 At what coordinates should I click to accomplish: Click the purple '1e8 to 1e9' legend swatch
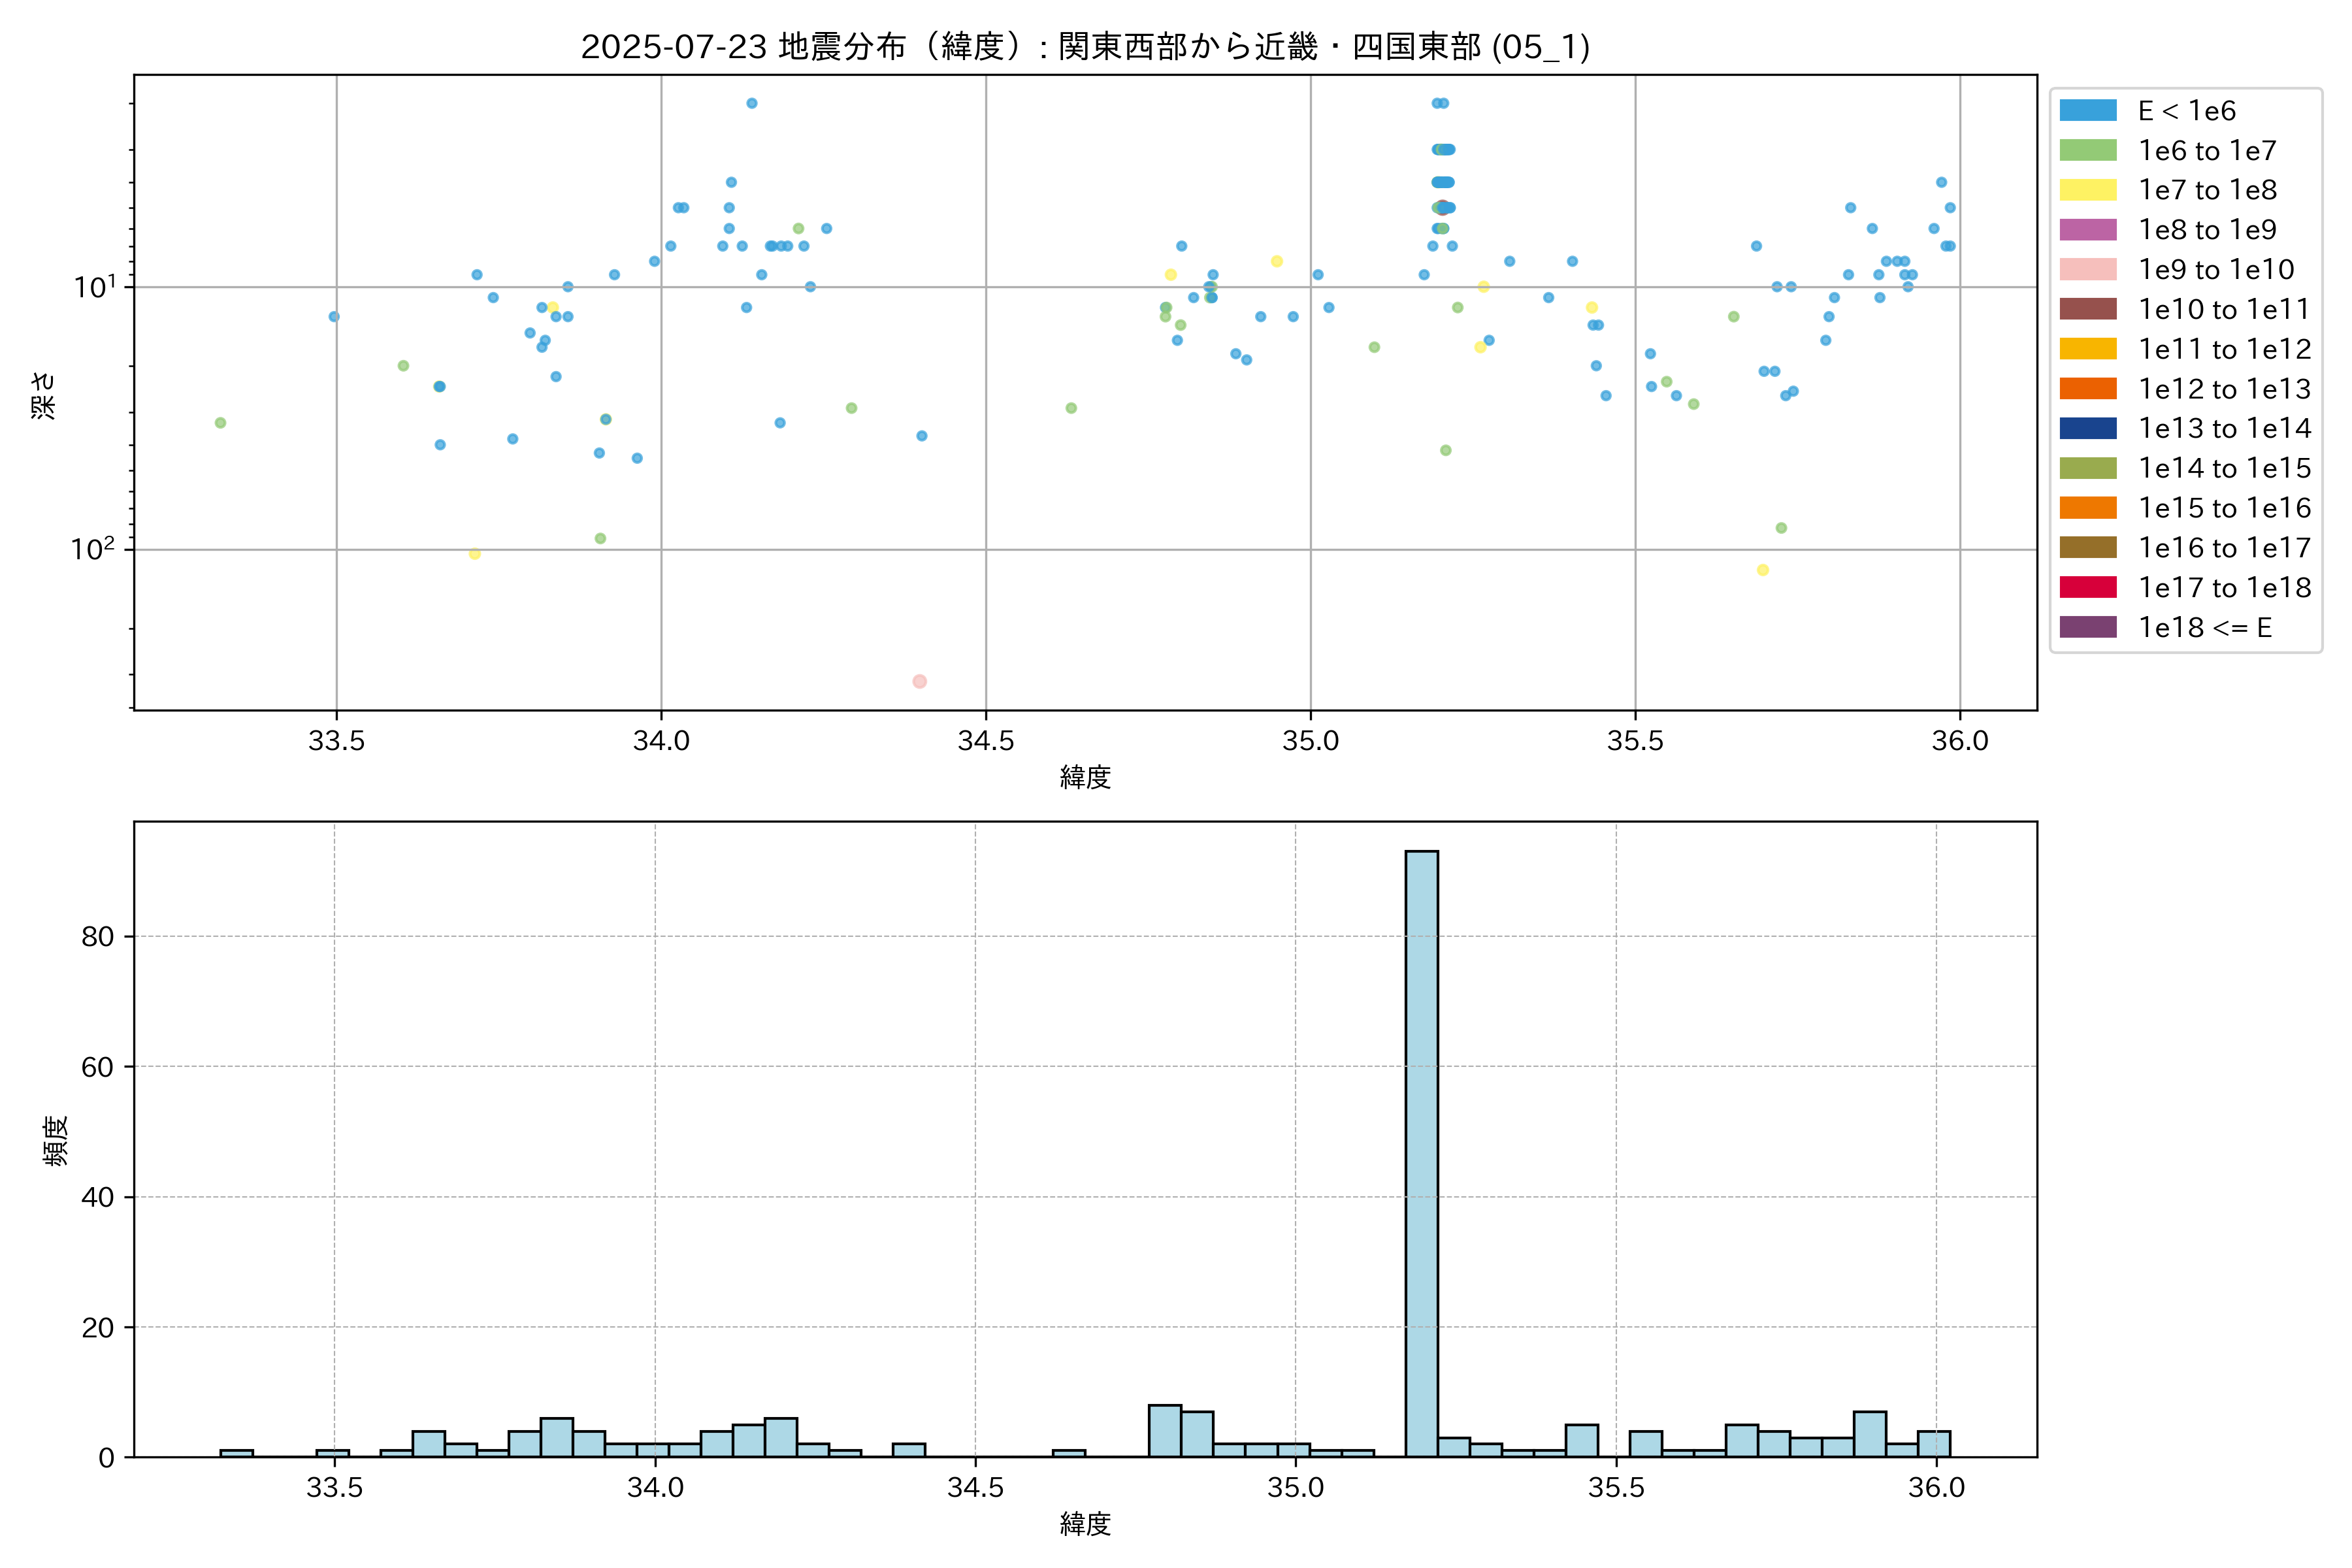(2087, 230)
